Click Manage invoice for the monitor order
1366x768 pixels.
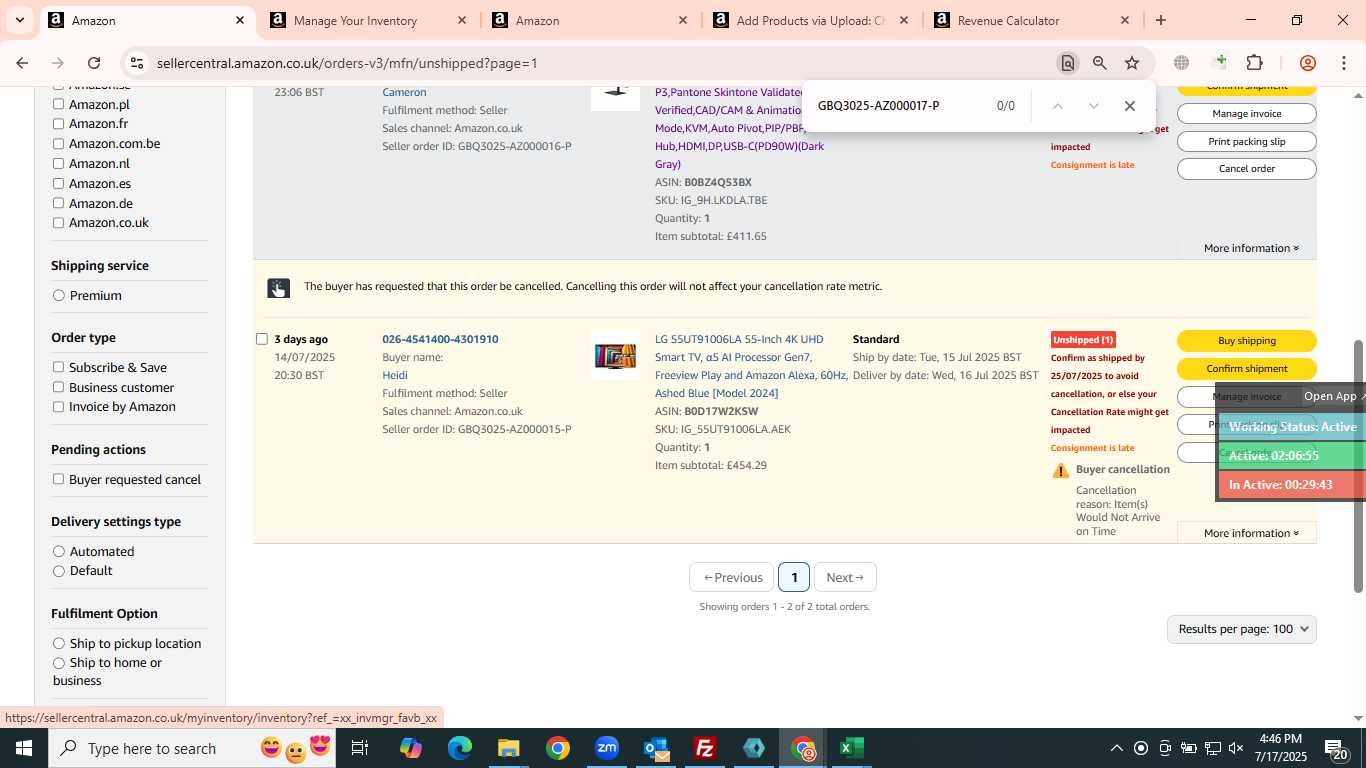tap(1247, 114)
